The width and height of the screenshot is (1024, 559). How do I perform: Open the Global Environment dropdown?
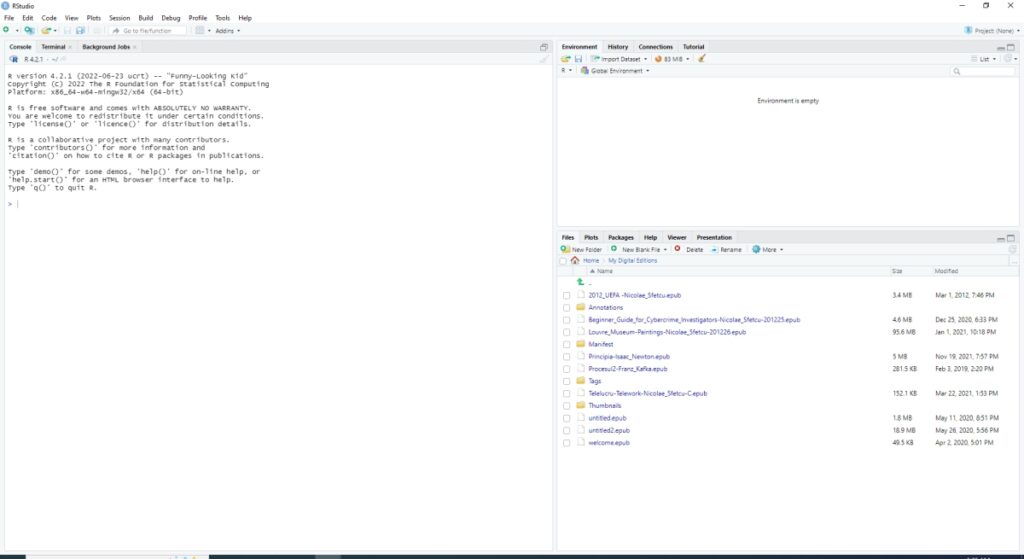[x=615, y=71]
